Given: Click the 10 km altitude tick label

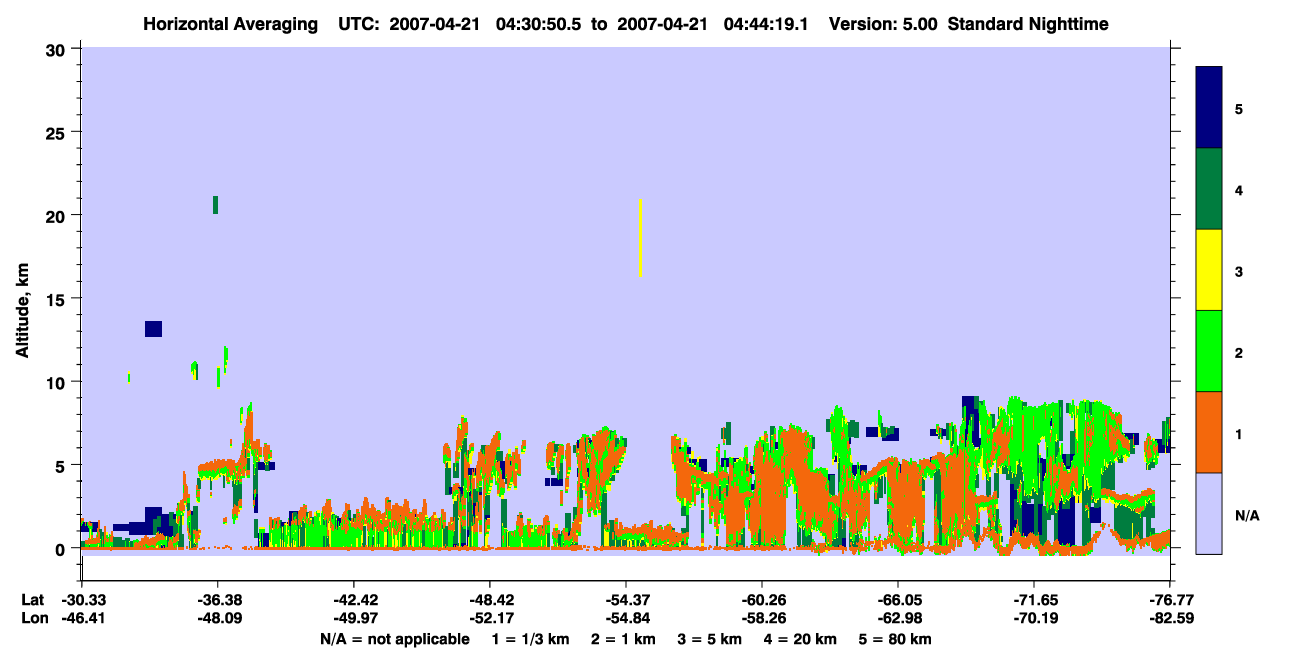Looking at the screenshot, I should [58, 382].
